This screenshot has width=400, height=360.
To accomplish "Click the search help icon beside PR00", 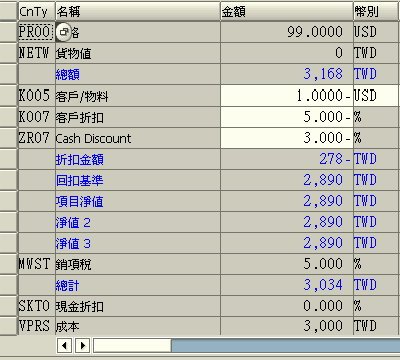I will pyautogui.click(x=63, y=32).
